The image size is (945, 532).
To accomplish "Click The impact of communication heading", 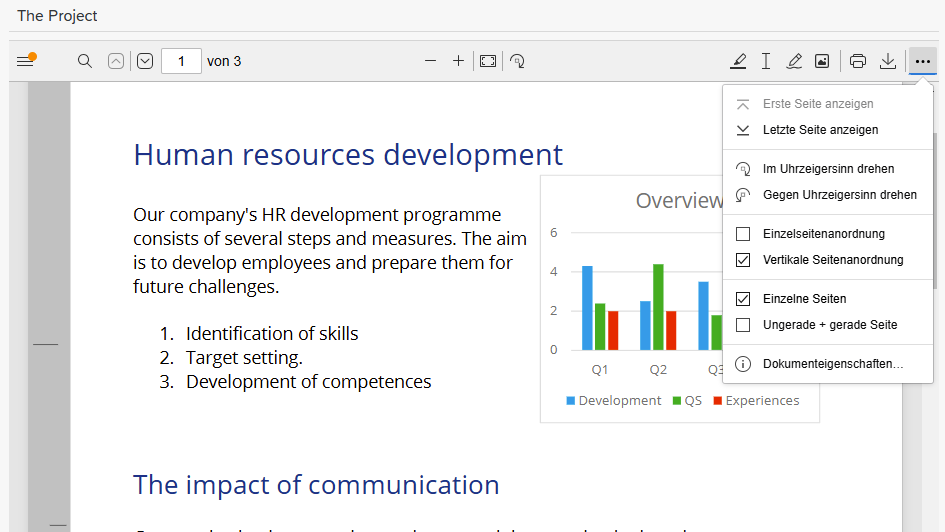I will (x=316, y=485).
